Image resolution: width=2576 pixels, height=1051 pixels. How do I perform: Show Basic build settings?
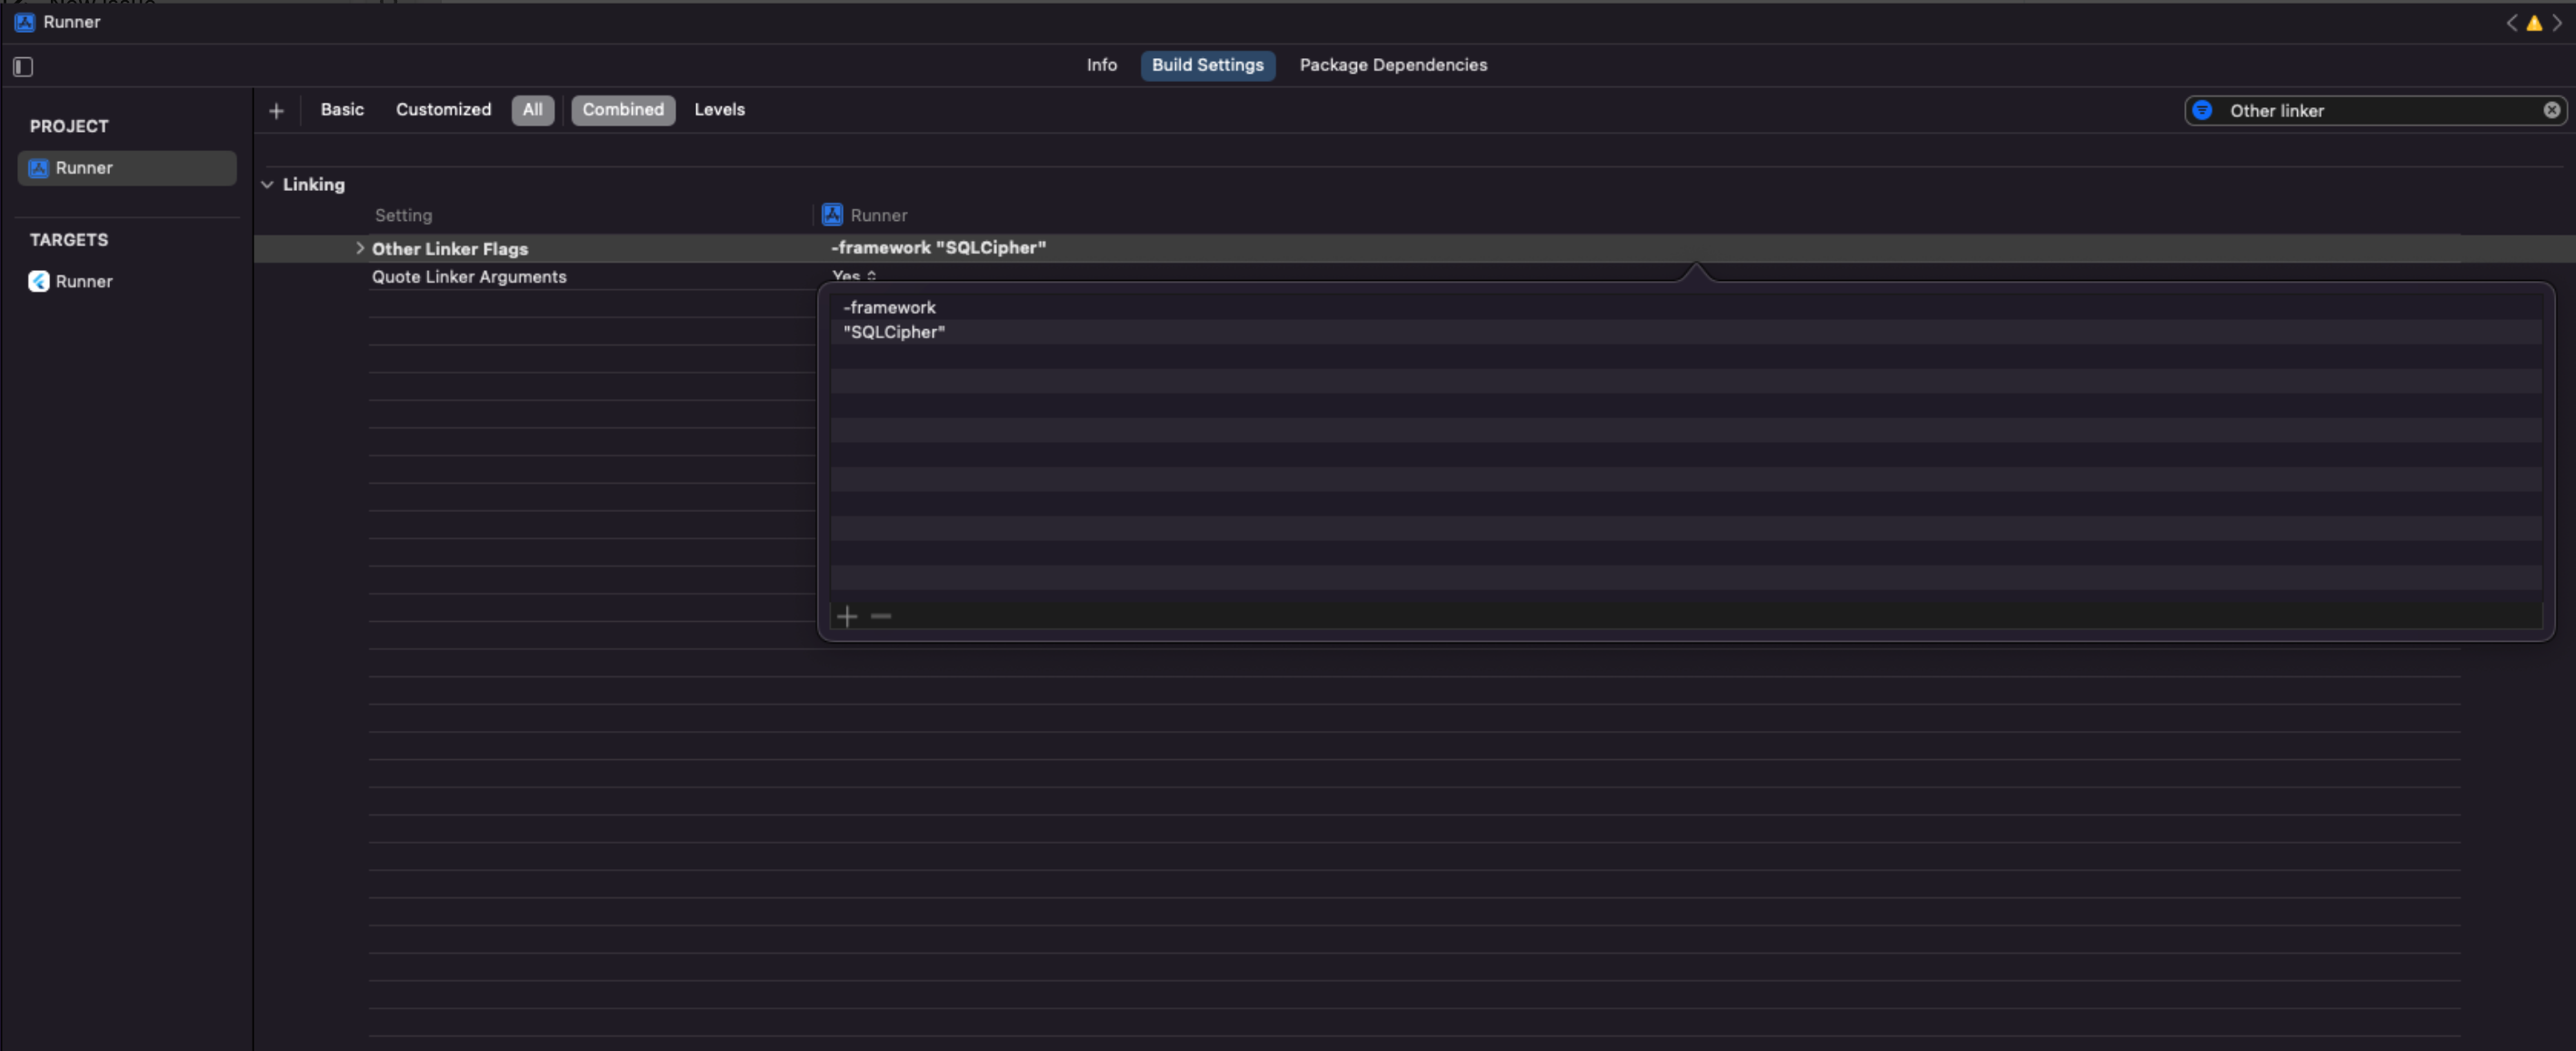point(342,110)
